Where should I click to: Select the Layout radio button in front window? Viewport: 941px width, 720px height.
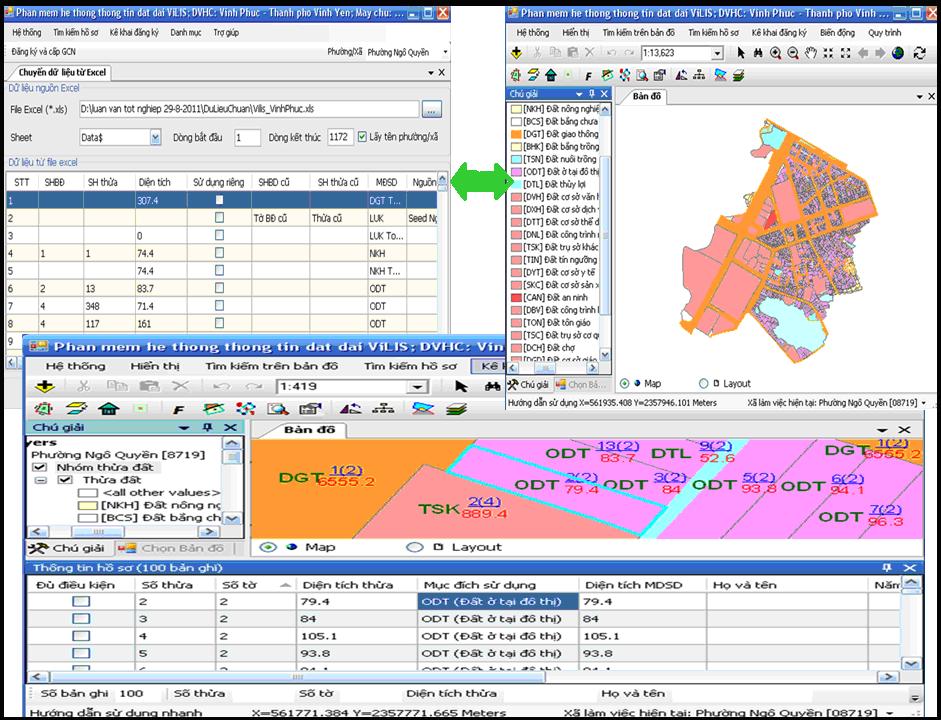tap(414, 547)
